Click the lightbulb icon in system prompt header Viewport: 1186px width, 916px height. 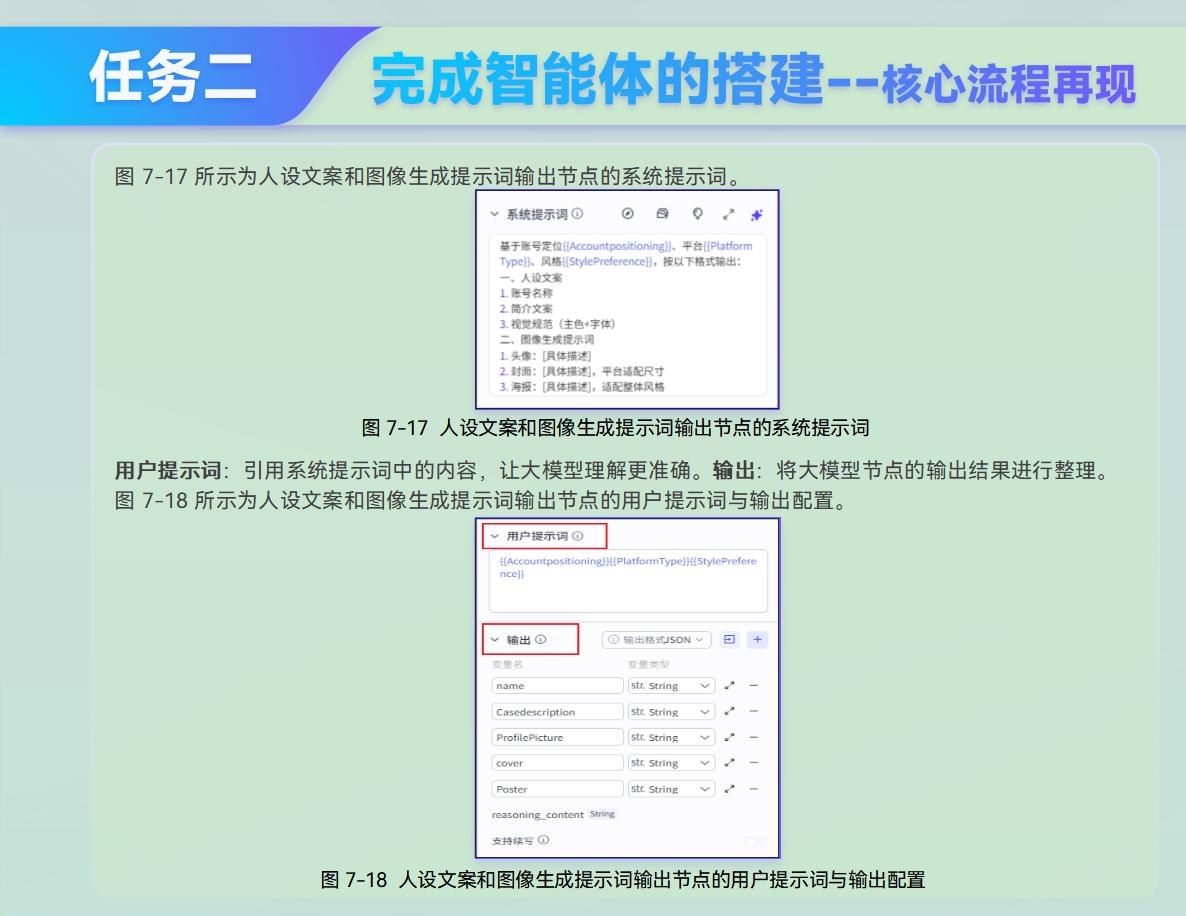pyautogui.click(x=697, y=214)
